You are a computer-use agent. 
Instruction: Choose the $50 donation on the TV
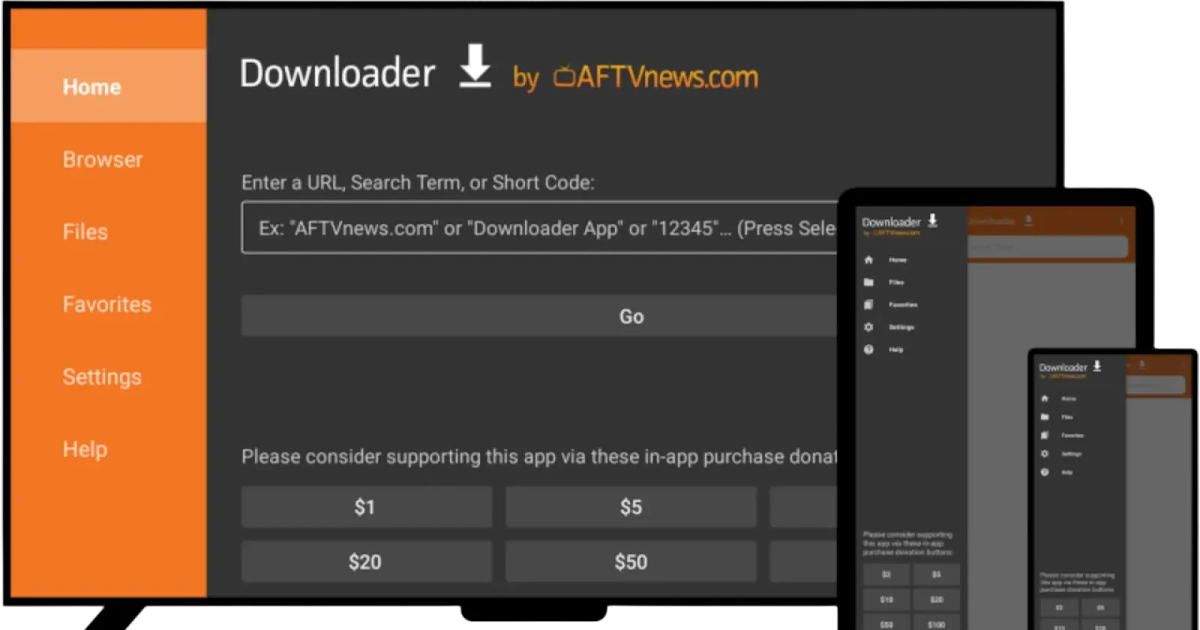631,562
